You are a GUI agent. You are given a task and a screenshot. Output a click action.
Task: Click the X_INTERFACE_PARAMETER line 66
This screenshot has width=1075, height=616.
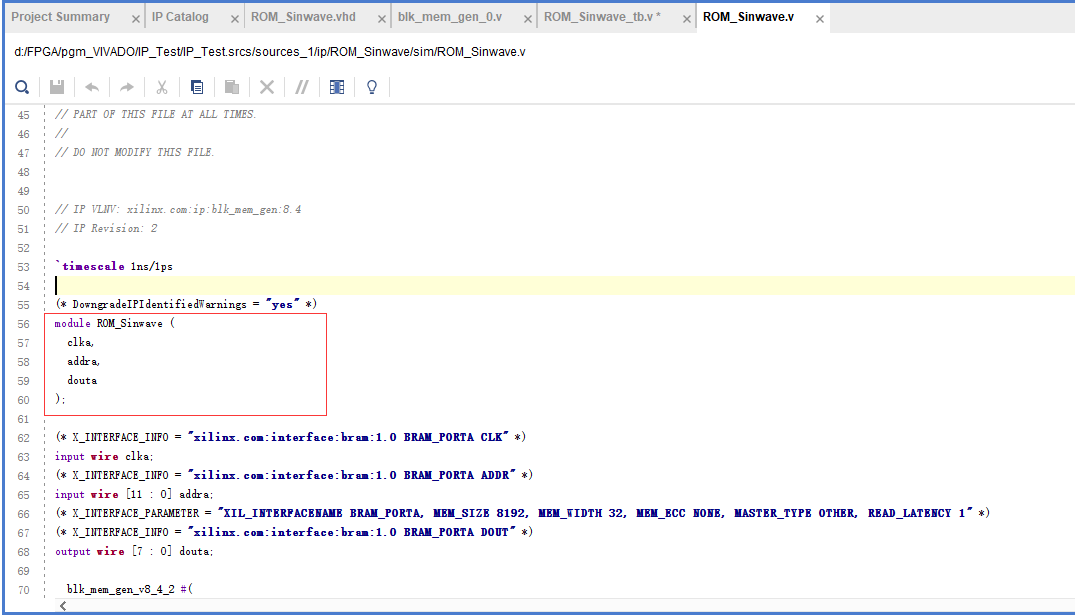[x=522, y=513]
